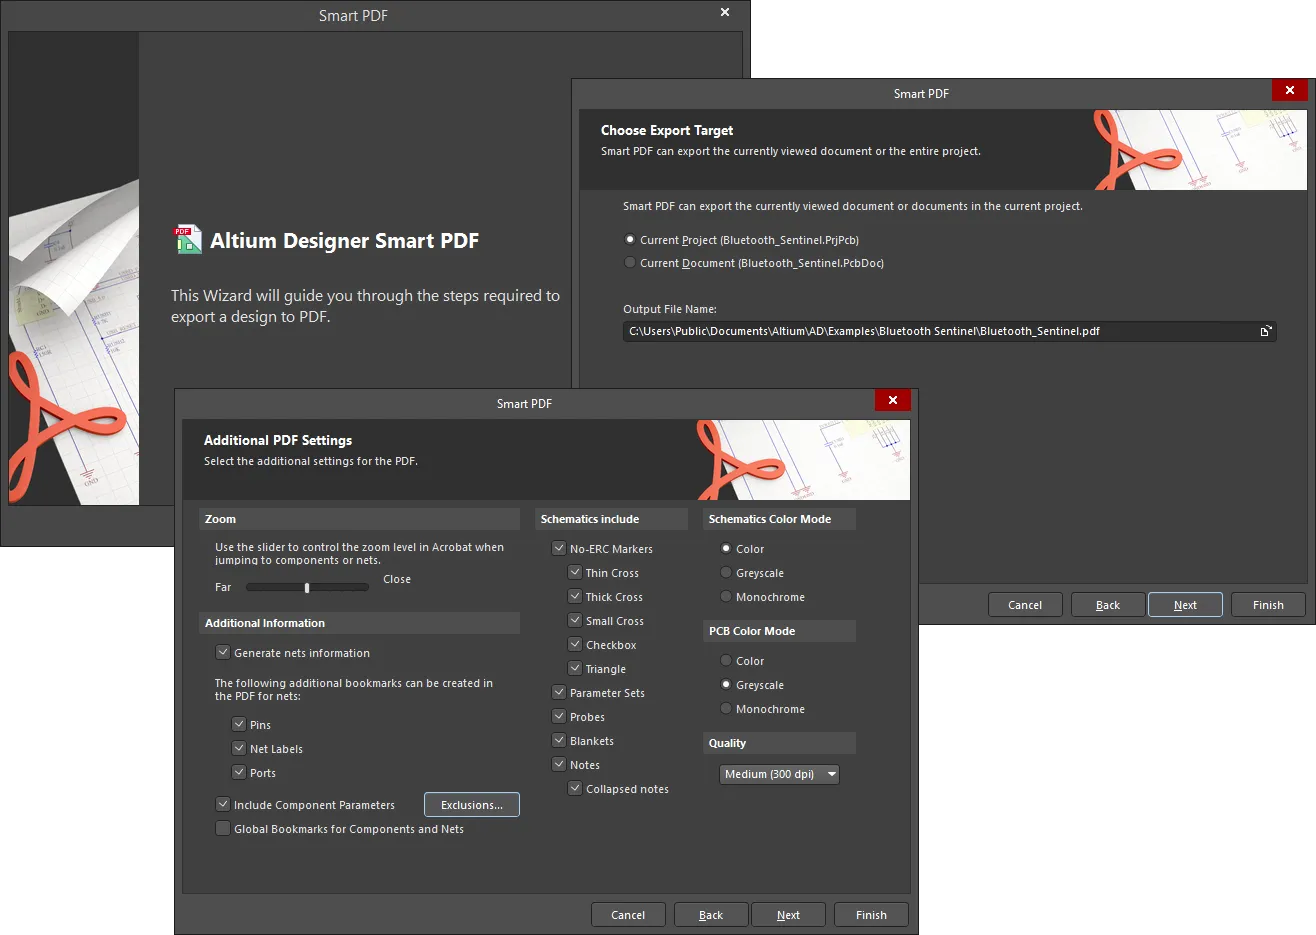Toggle No-ERC Markers checkbox

coord(559,548)
